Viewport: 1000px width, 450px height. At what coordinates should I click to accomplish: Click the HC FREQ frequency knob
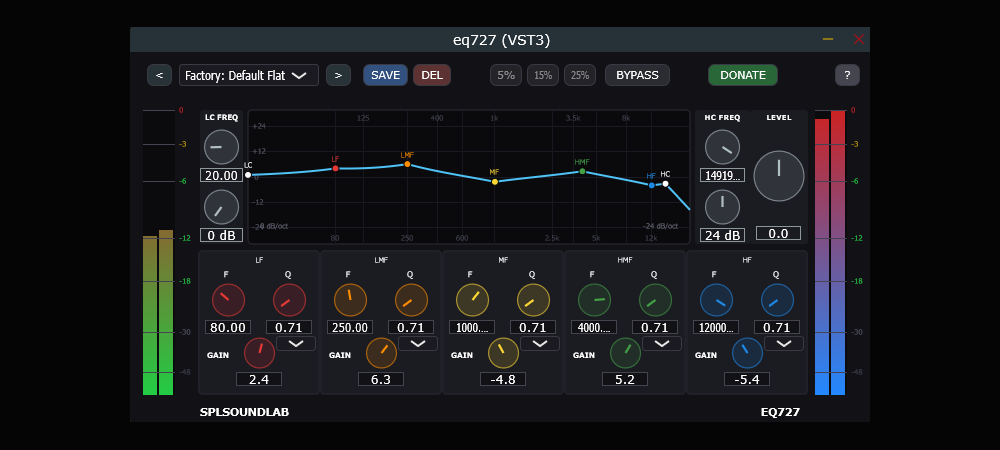click(722, 147)
